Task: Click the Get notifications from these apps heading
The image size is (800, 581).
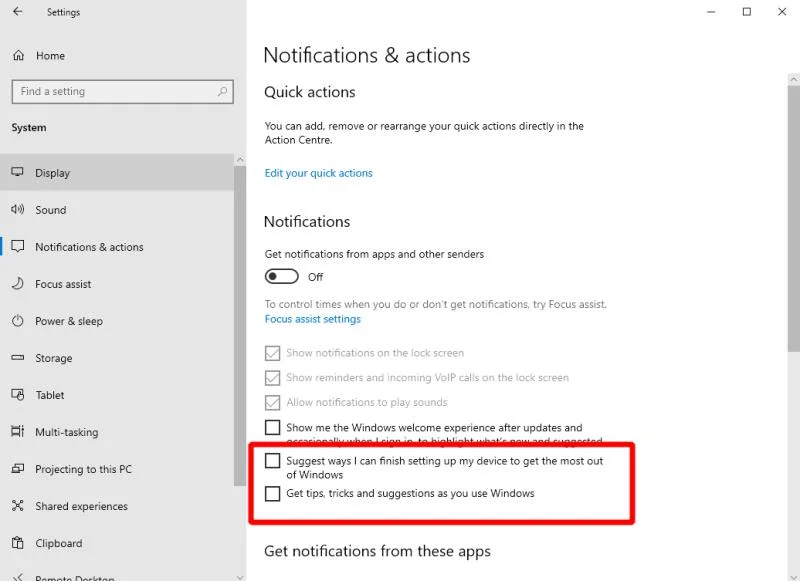Action: coord(378,551)
